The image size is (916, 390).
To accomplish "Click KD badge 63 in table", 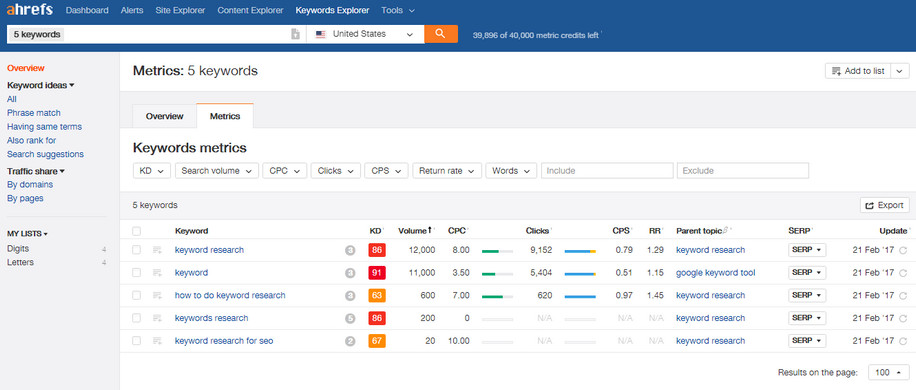I will pos(377,295).
